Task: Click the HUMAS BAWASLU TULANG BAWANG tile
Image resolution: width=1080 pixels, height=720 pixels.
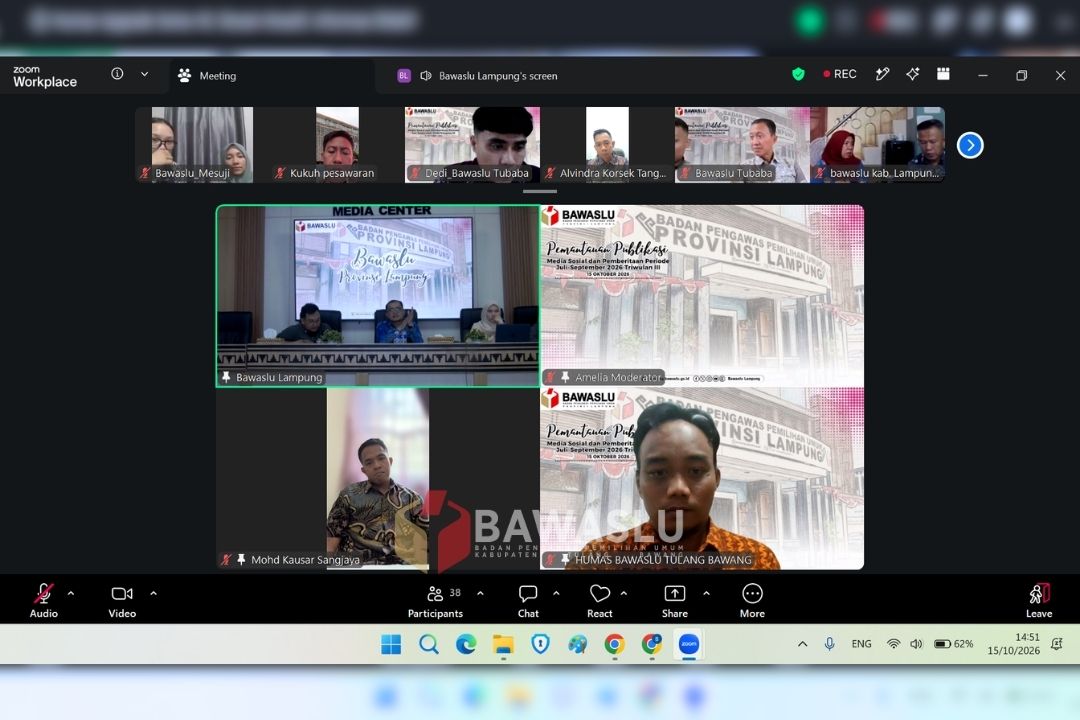Action: click(x=703, y=479)
